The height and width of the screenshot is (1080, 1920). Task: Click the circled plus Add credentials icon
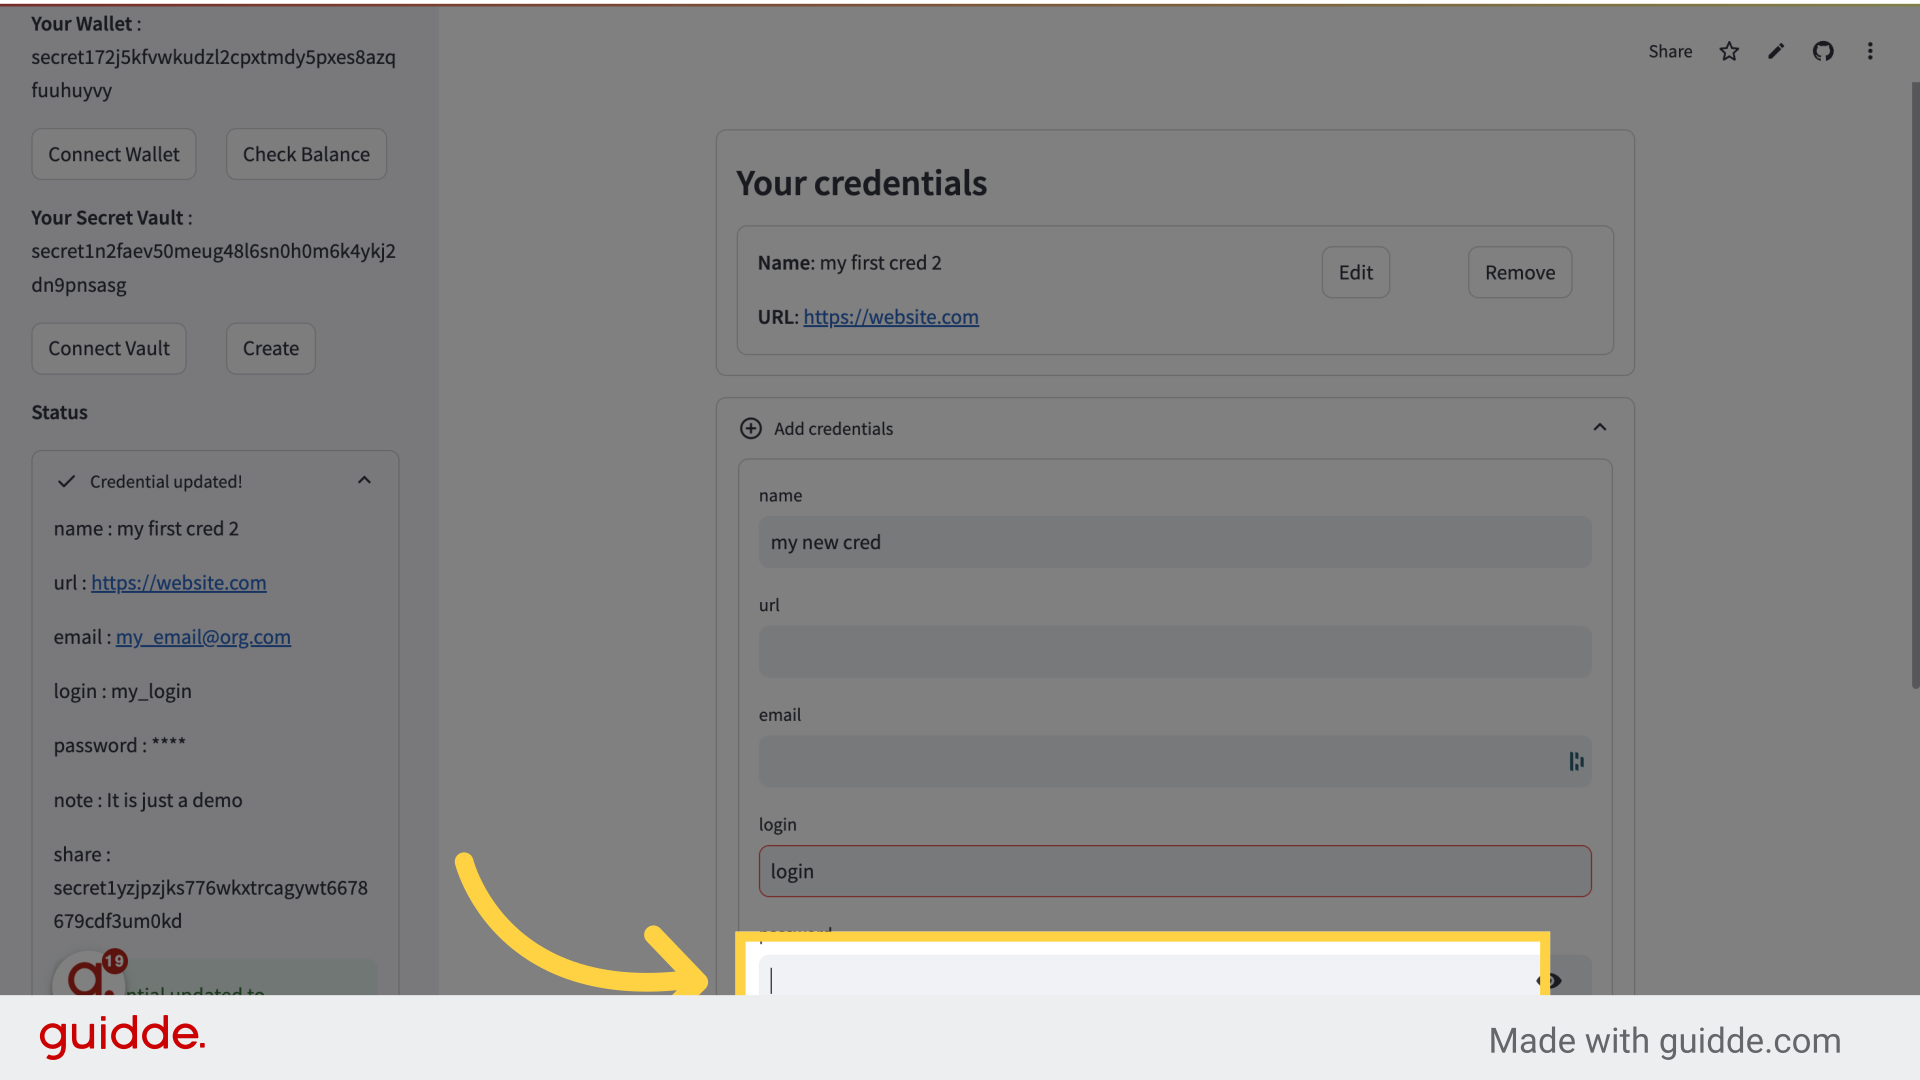tap(752, 429)
